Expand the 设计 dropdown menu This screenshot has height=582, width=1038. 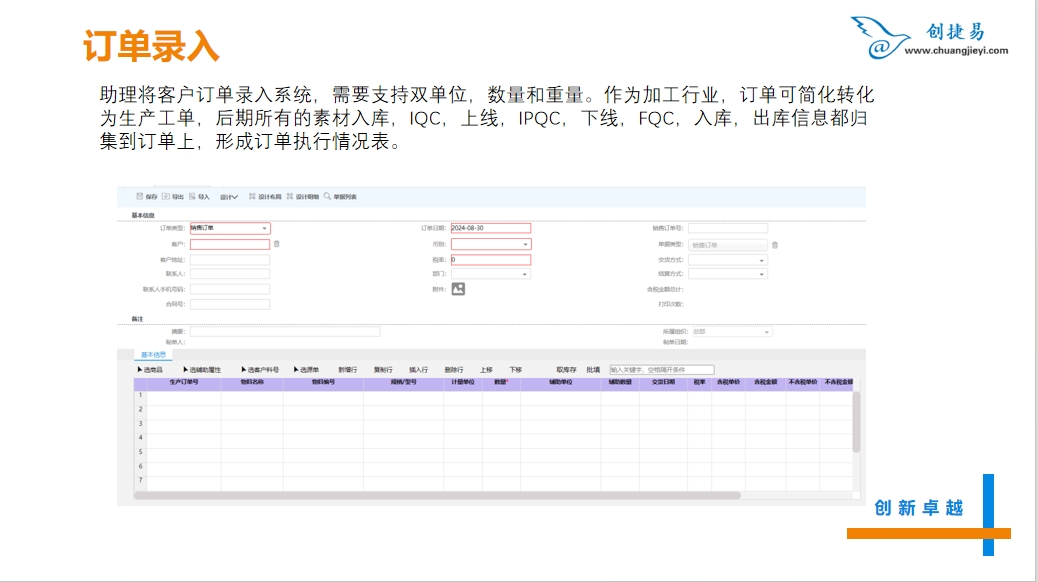point(229,197)
